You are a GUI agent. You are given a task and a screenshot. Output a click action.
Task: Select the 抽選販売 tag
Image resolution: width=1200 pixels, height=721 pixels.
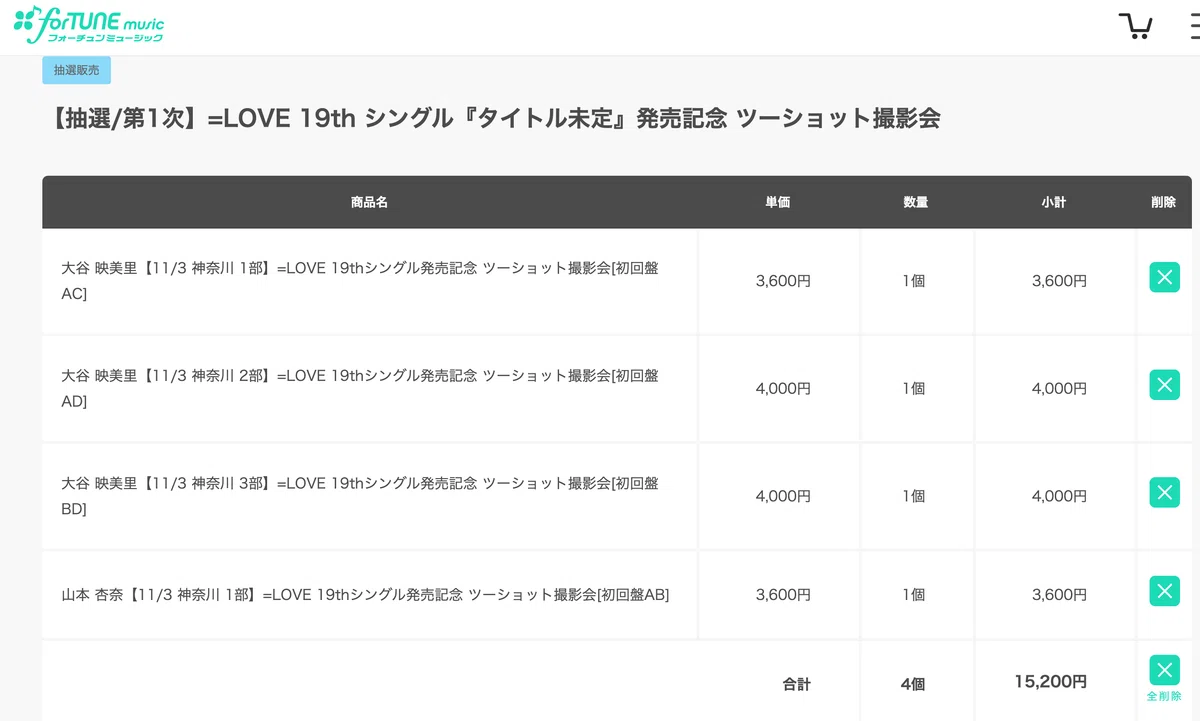click(x=76, y=70)
